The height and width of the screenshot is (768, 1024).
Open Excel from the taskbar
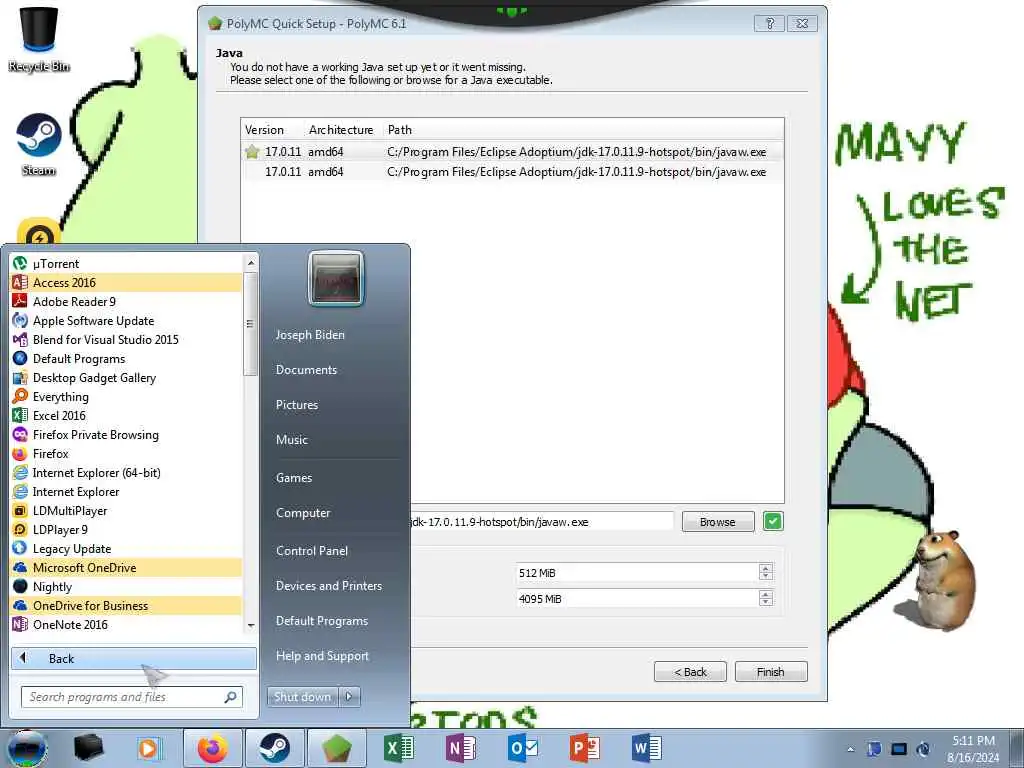click(x=398, y=748)
